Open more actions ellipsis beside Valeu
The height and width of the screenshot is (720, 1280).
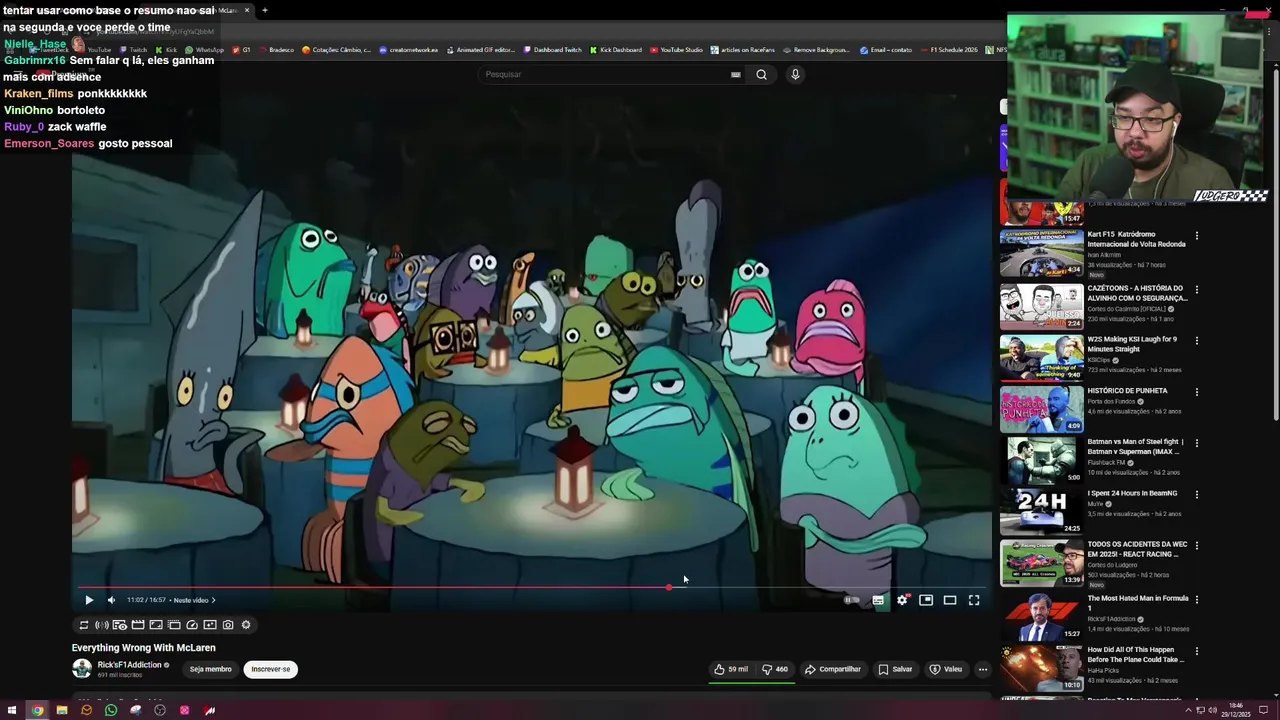[983, 669]
